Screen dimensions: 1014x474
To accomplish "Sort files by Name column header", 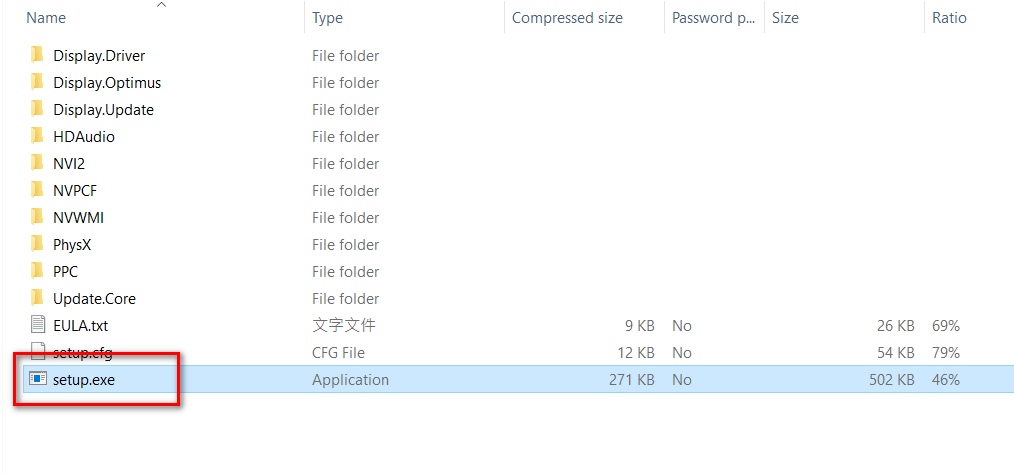I will point(46,18).
